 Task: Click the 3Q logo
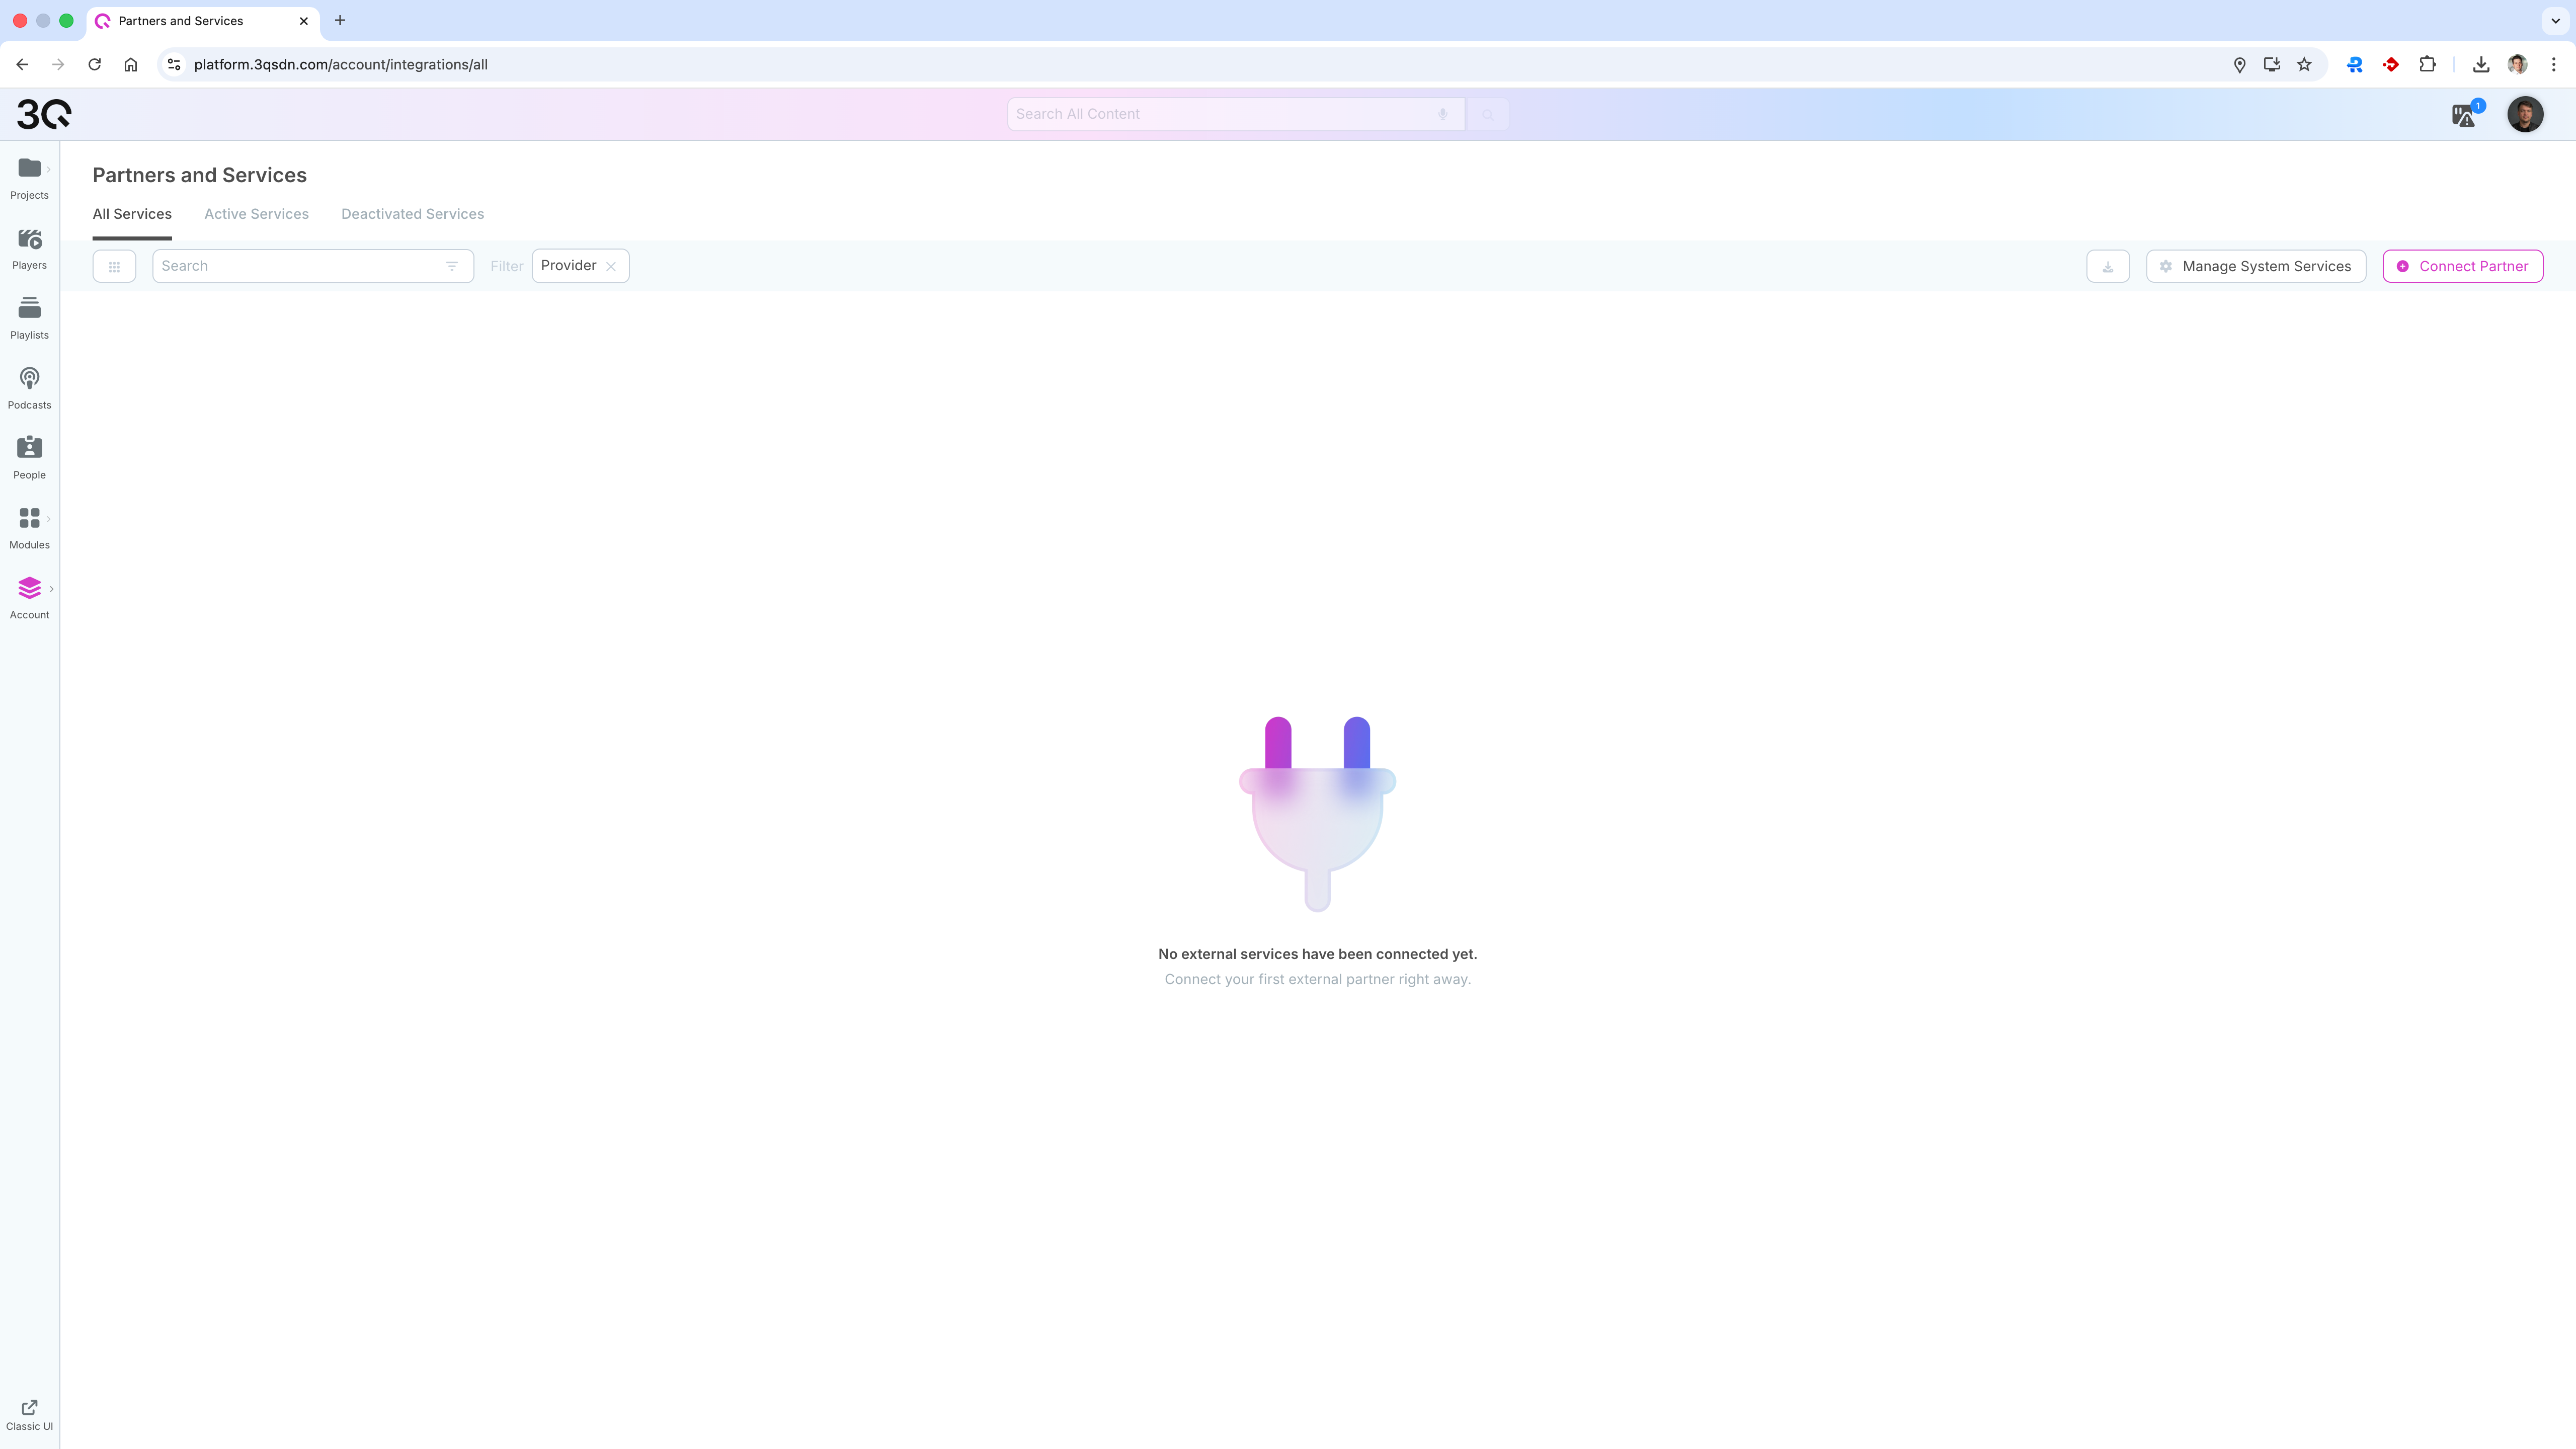(44, 114)
